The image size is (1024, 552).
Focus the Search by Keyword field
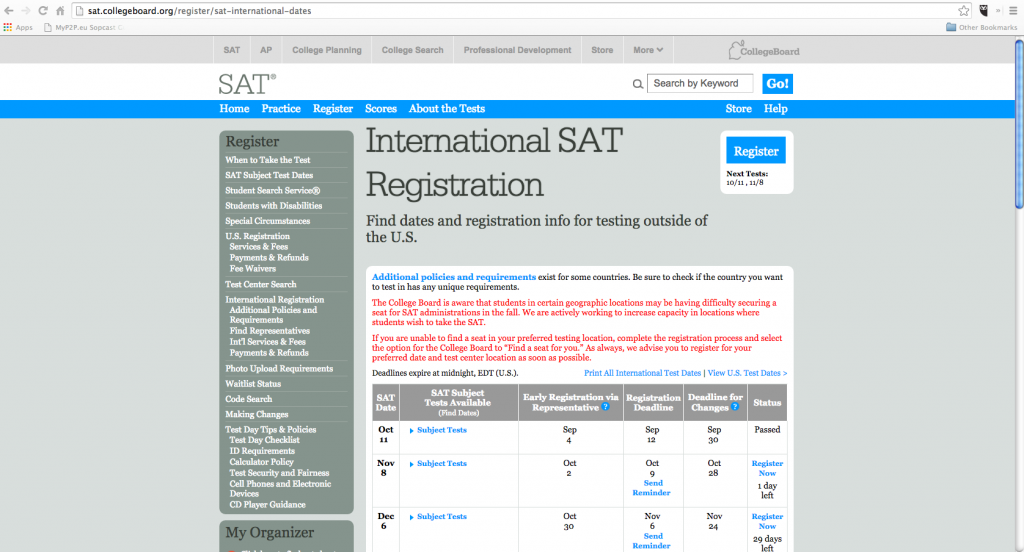699,84
